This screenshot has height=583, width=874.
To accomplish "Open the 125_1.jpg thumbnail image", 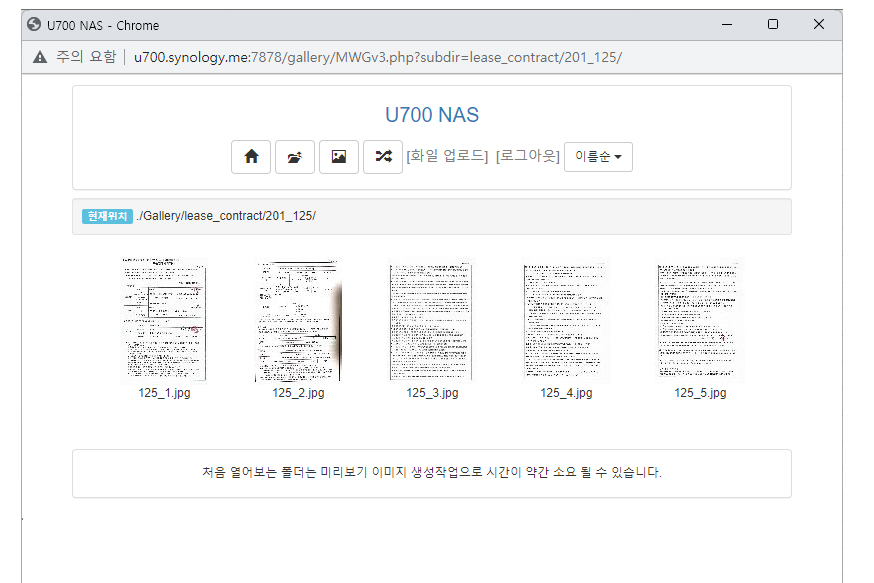I will (x=164, y=320).
